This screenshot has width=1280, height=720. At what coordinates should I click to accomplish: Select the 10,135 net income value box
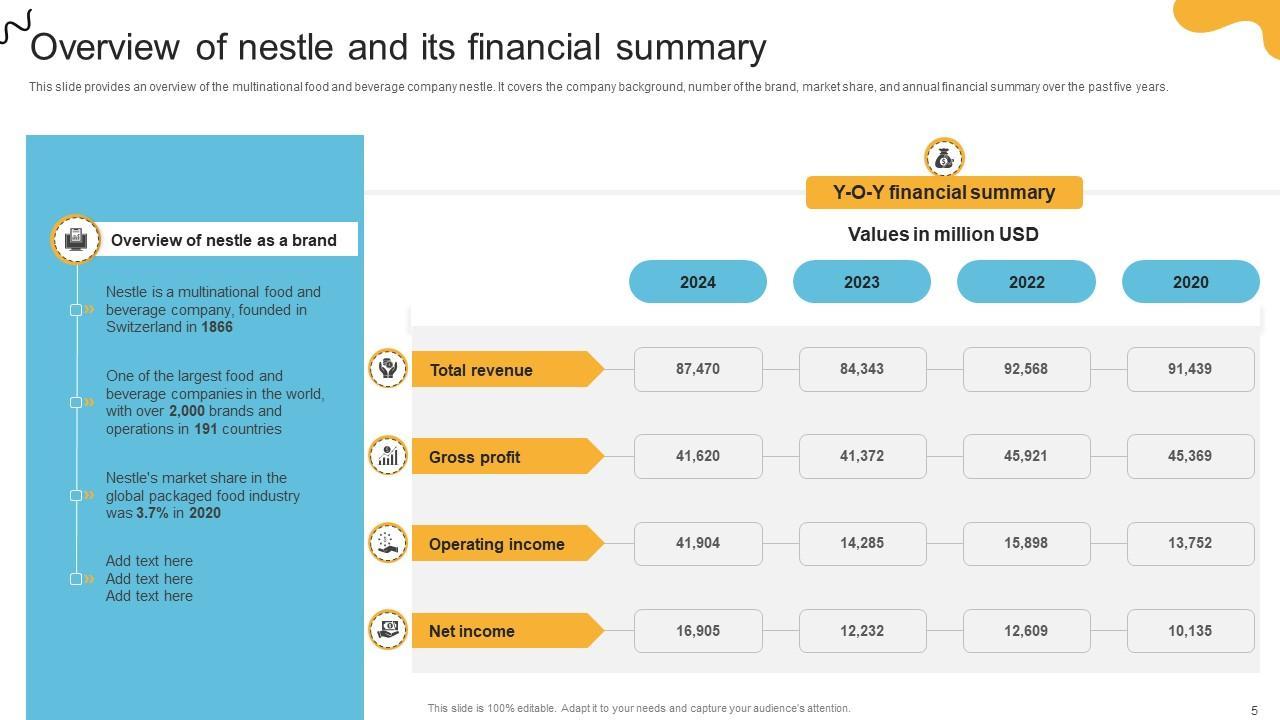point(1190,630)
